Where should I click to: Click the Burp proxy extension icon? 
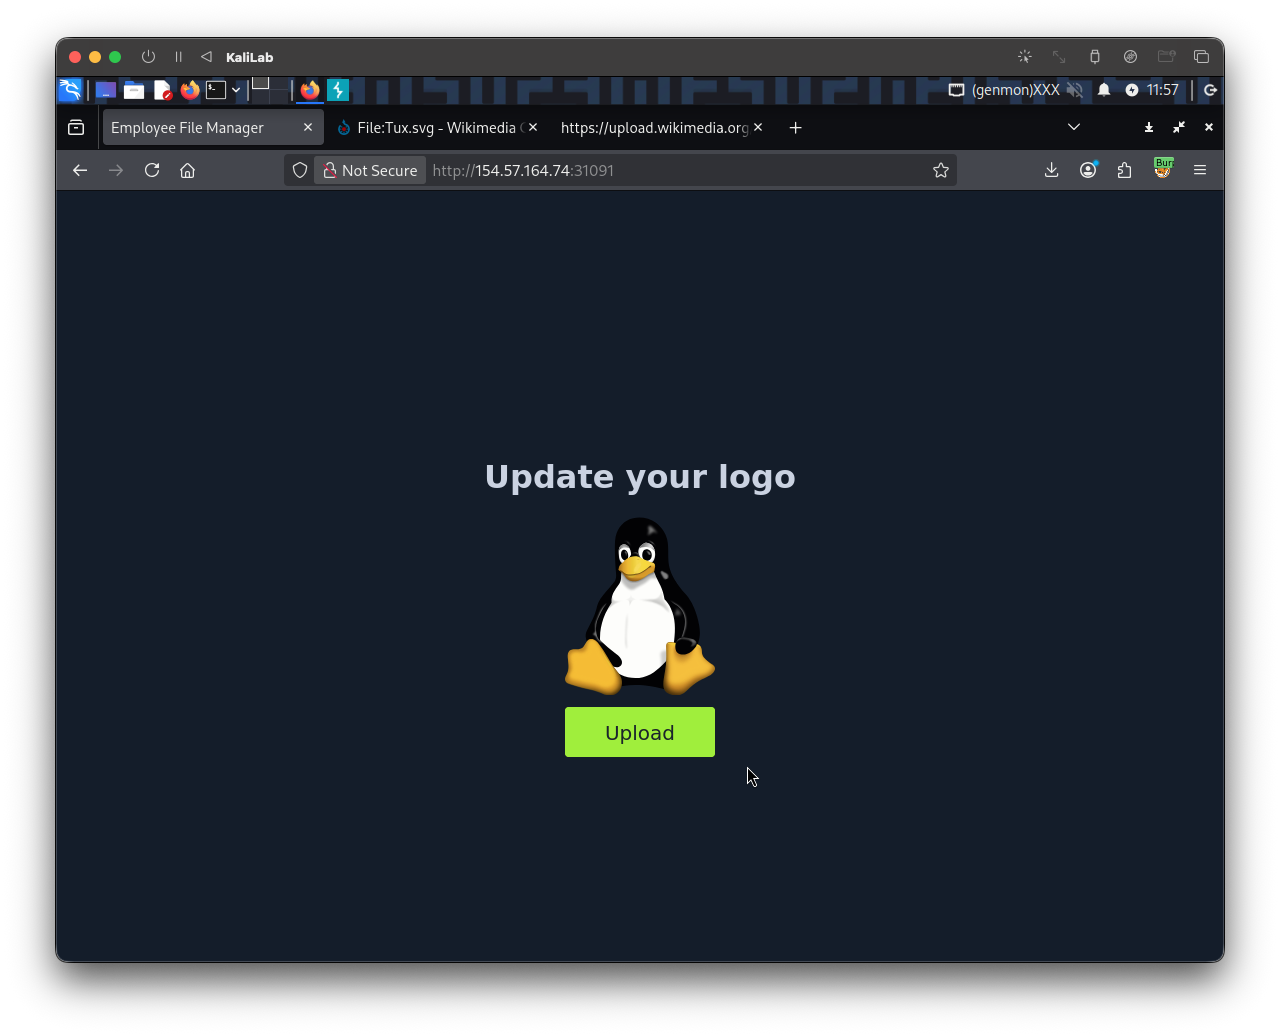click(x=1162, y=169)
